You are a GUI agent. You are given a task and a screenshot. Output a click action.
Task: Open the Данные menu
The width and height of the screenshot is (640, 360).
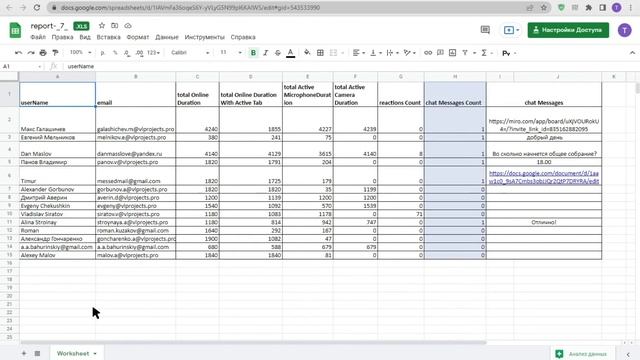pos(167,37)
